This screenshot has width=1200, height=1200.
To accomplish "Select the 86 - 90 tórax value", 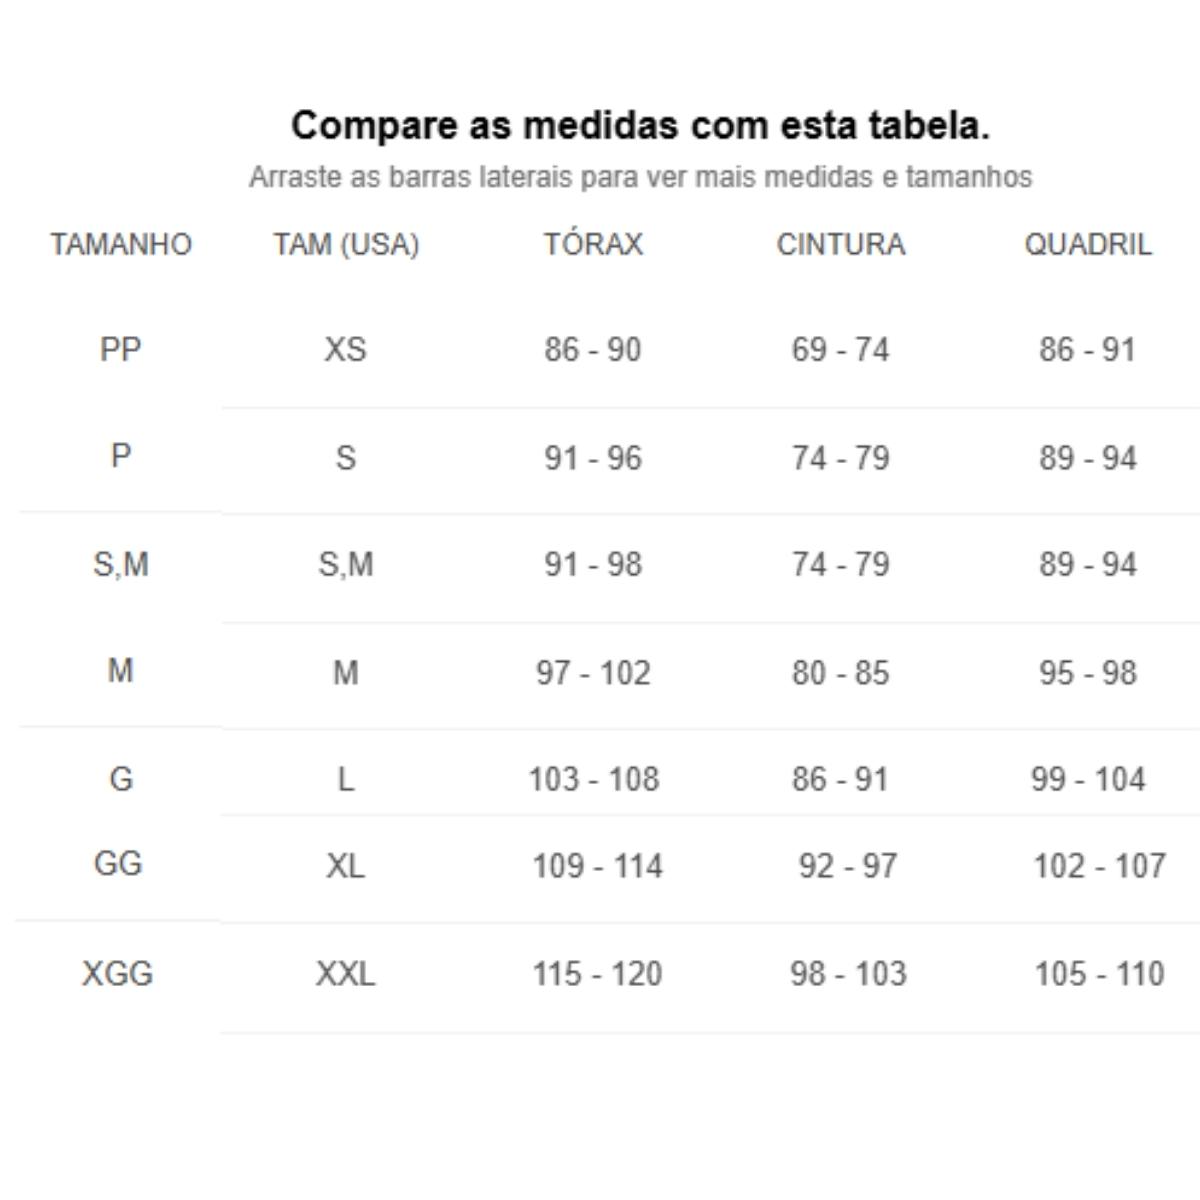I will click(593, 349).
